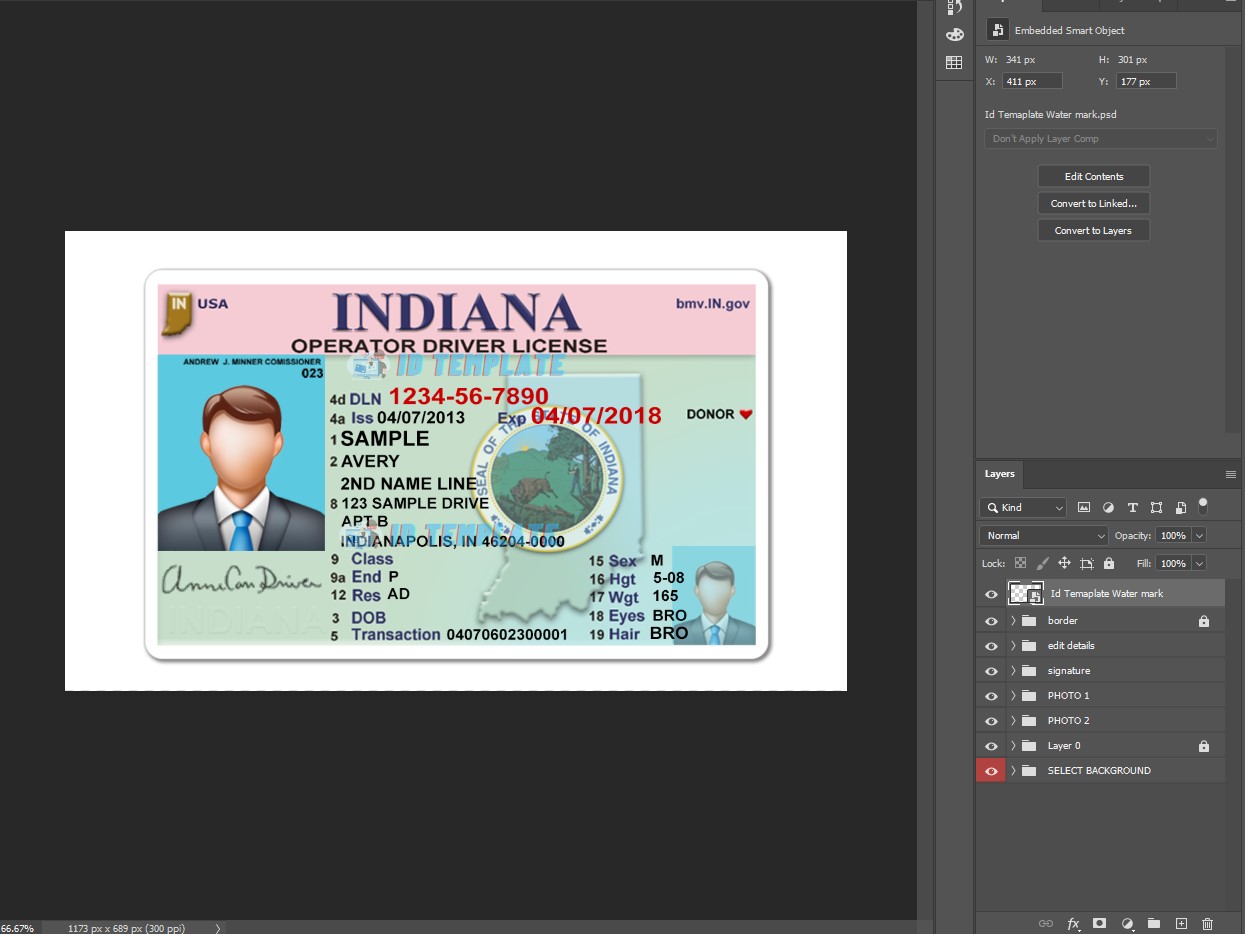Open the Swatches panel grid icon
1245x934 pixels.
(954, 62)
